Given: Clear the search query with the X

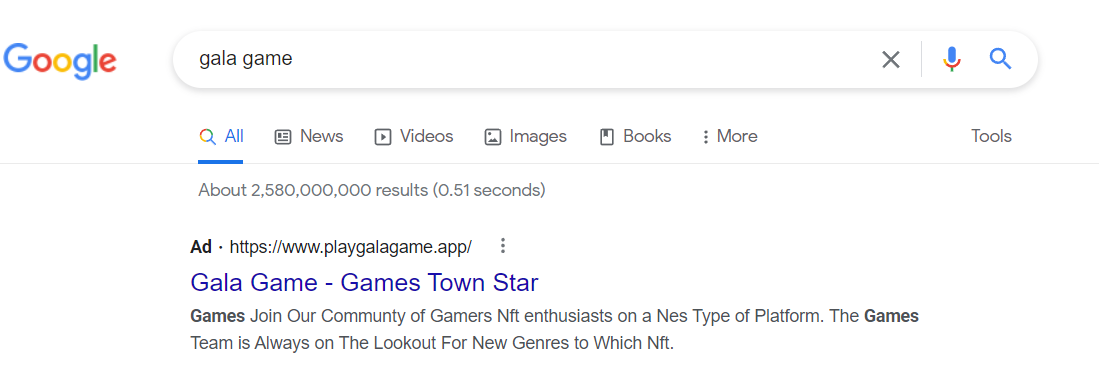Looking at the screenshot, I should pos(890,60).
